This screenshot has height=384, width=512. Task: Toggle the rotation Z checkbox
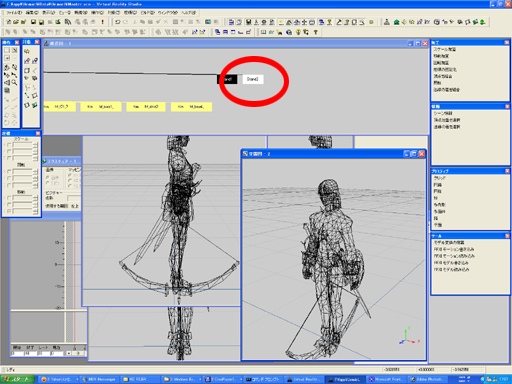click(9, 185)
